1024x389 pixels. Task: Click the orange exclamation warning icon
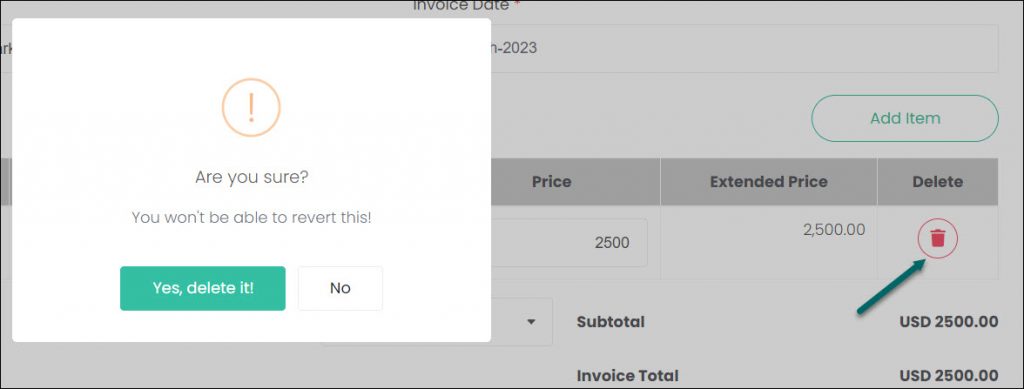[251, 108]
